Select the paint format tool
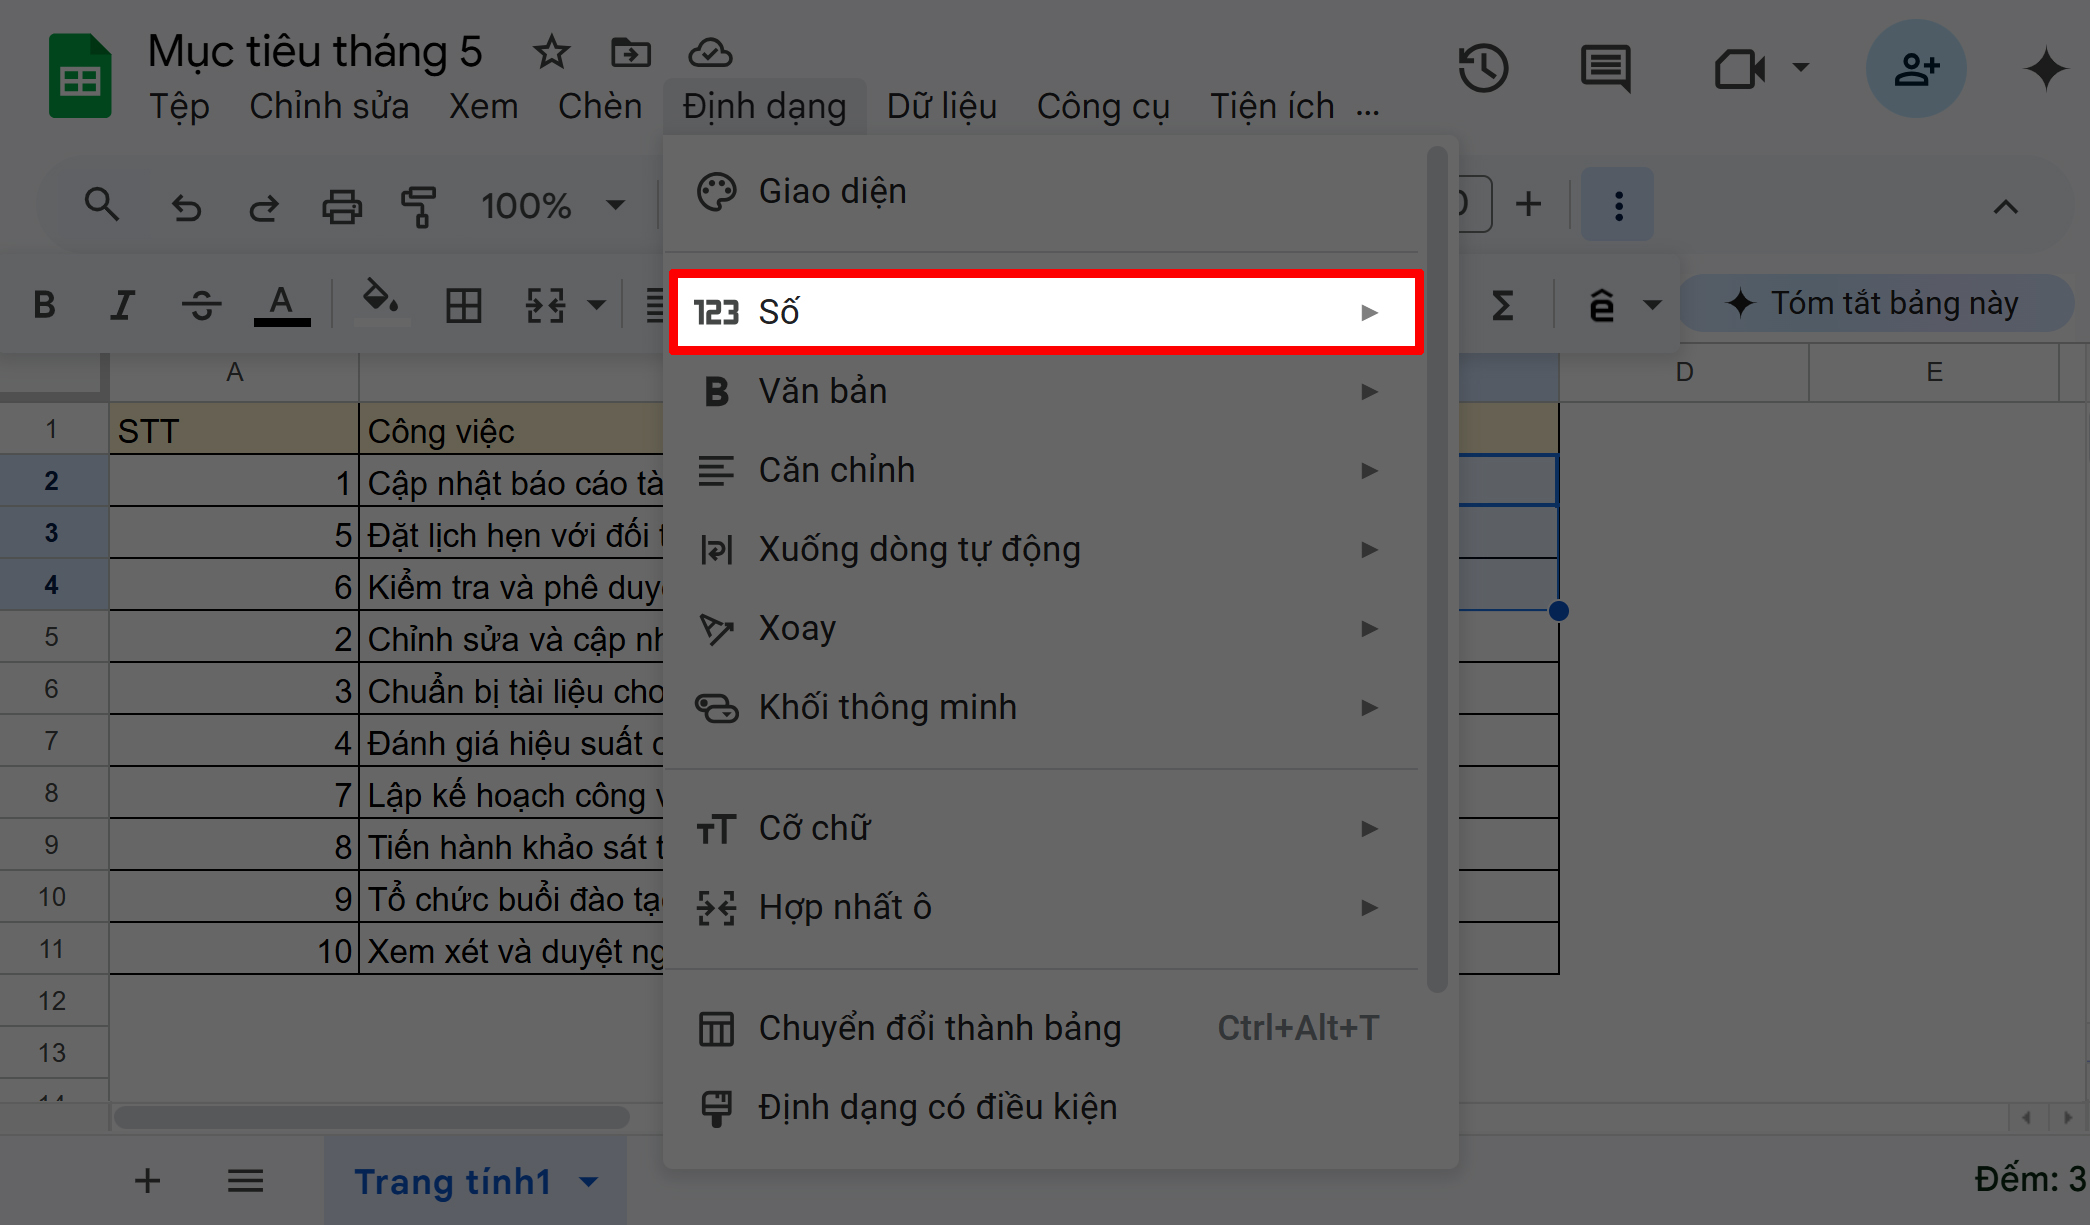The height and width of the screenshot is (1225, 2090). [420, 206]
